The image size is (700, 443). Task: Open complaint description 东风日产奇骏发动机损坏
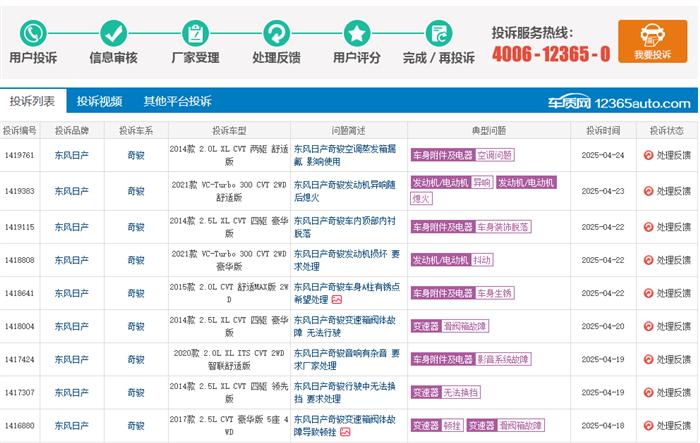point(346,260)
